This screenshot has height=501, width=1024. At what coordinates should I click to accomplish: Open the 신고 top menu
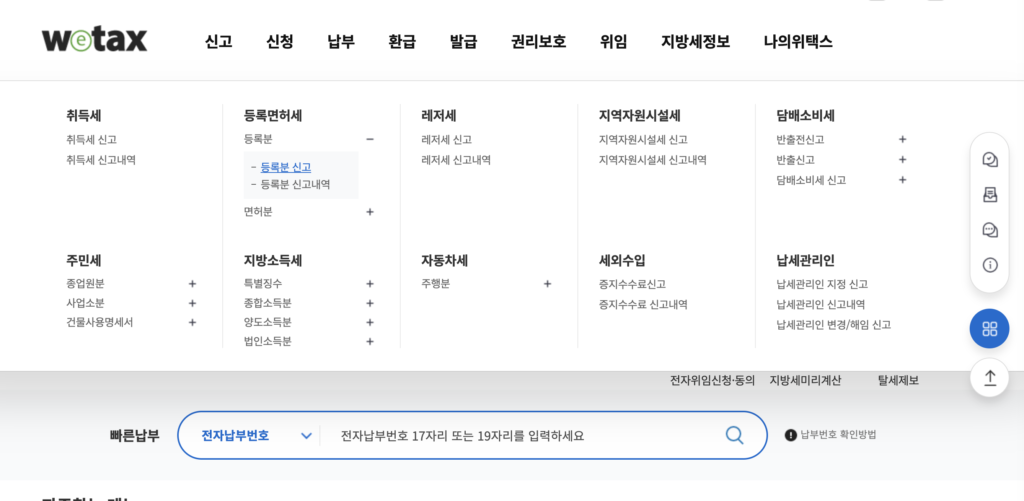[x=218, y=42]
